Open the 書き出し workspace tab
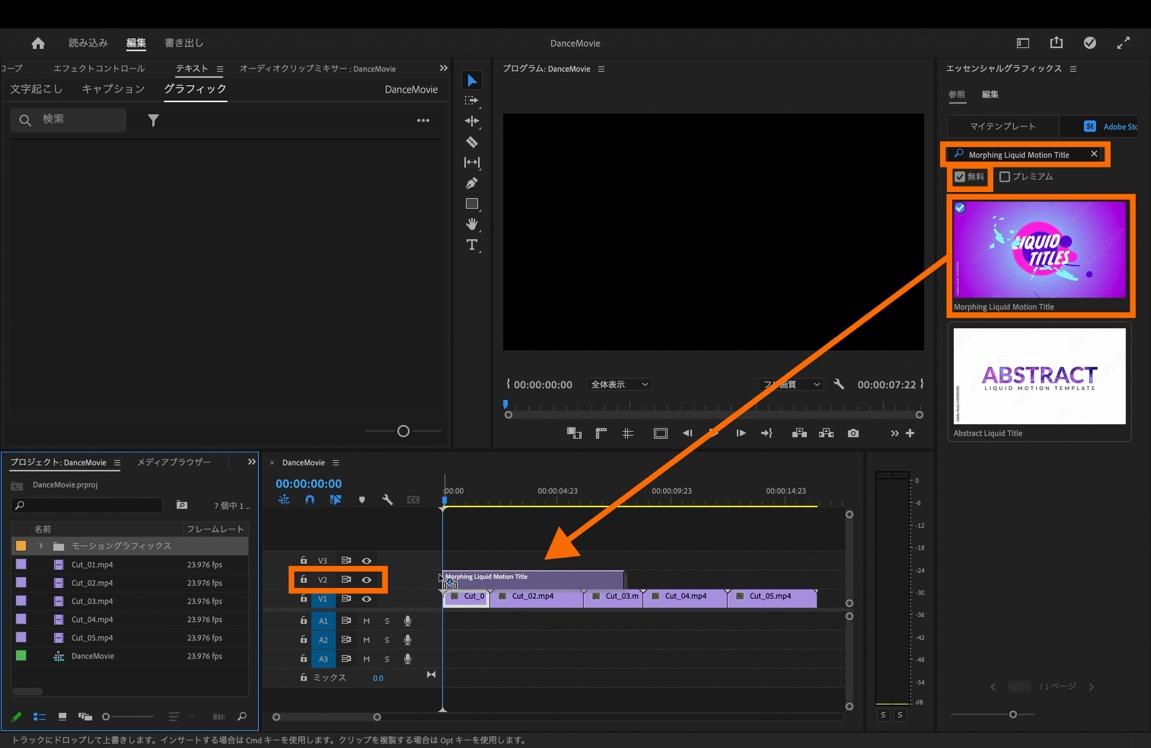 pyautogui.click(x=184, y=43)
